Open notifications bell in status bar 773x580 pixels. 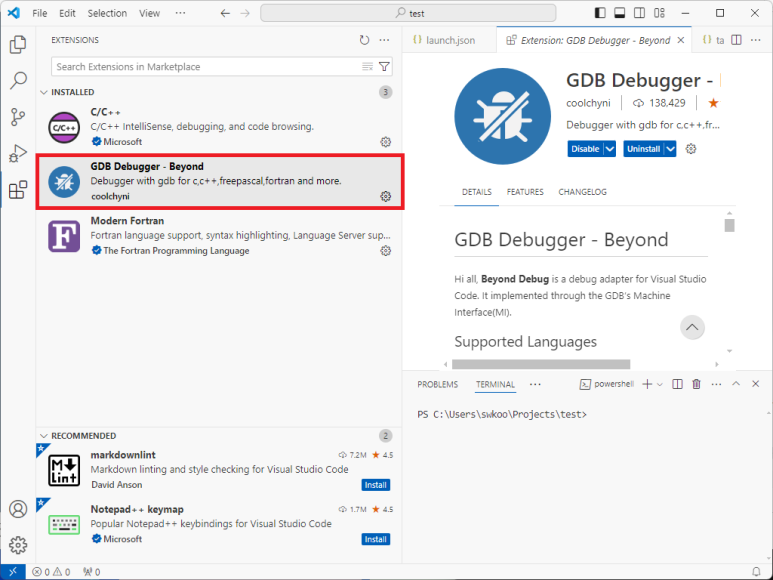[756, 572]
